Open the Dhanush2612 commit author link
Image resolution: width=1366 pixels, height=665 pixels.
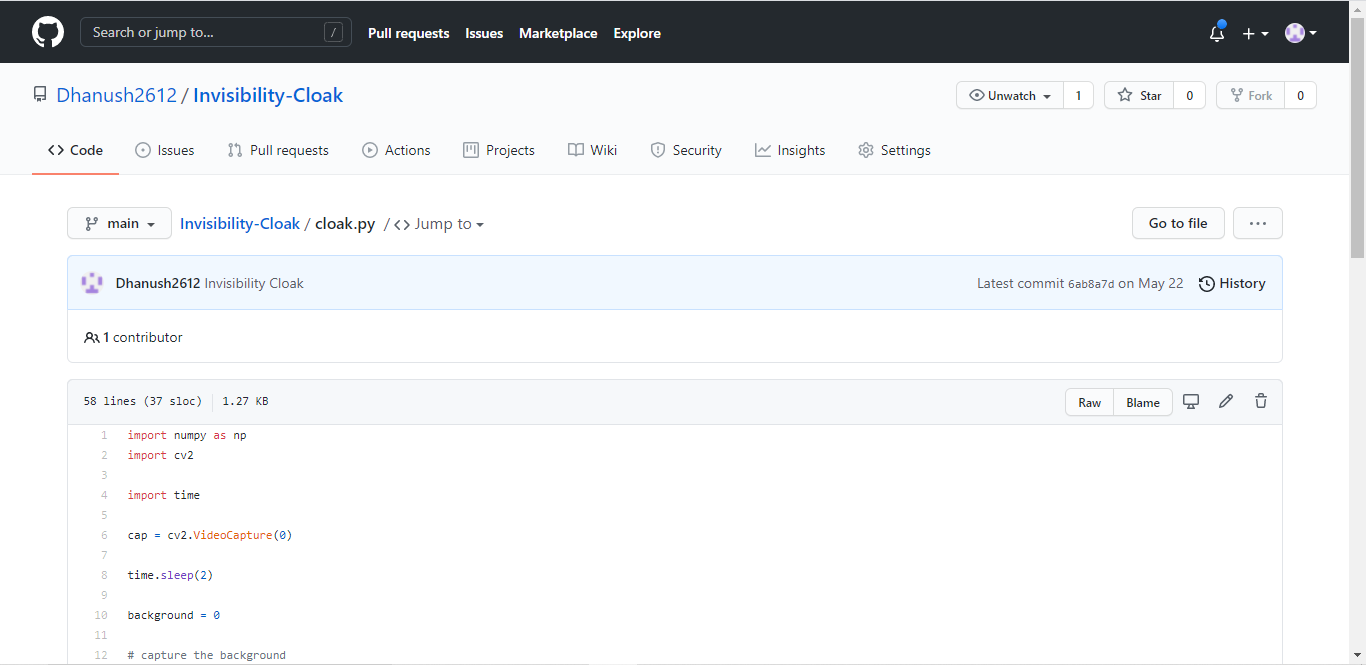[x=158, y=283]
